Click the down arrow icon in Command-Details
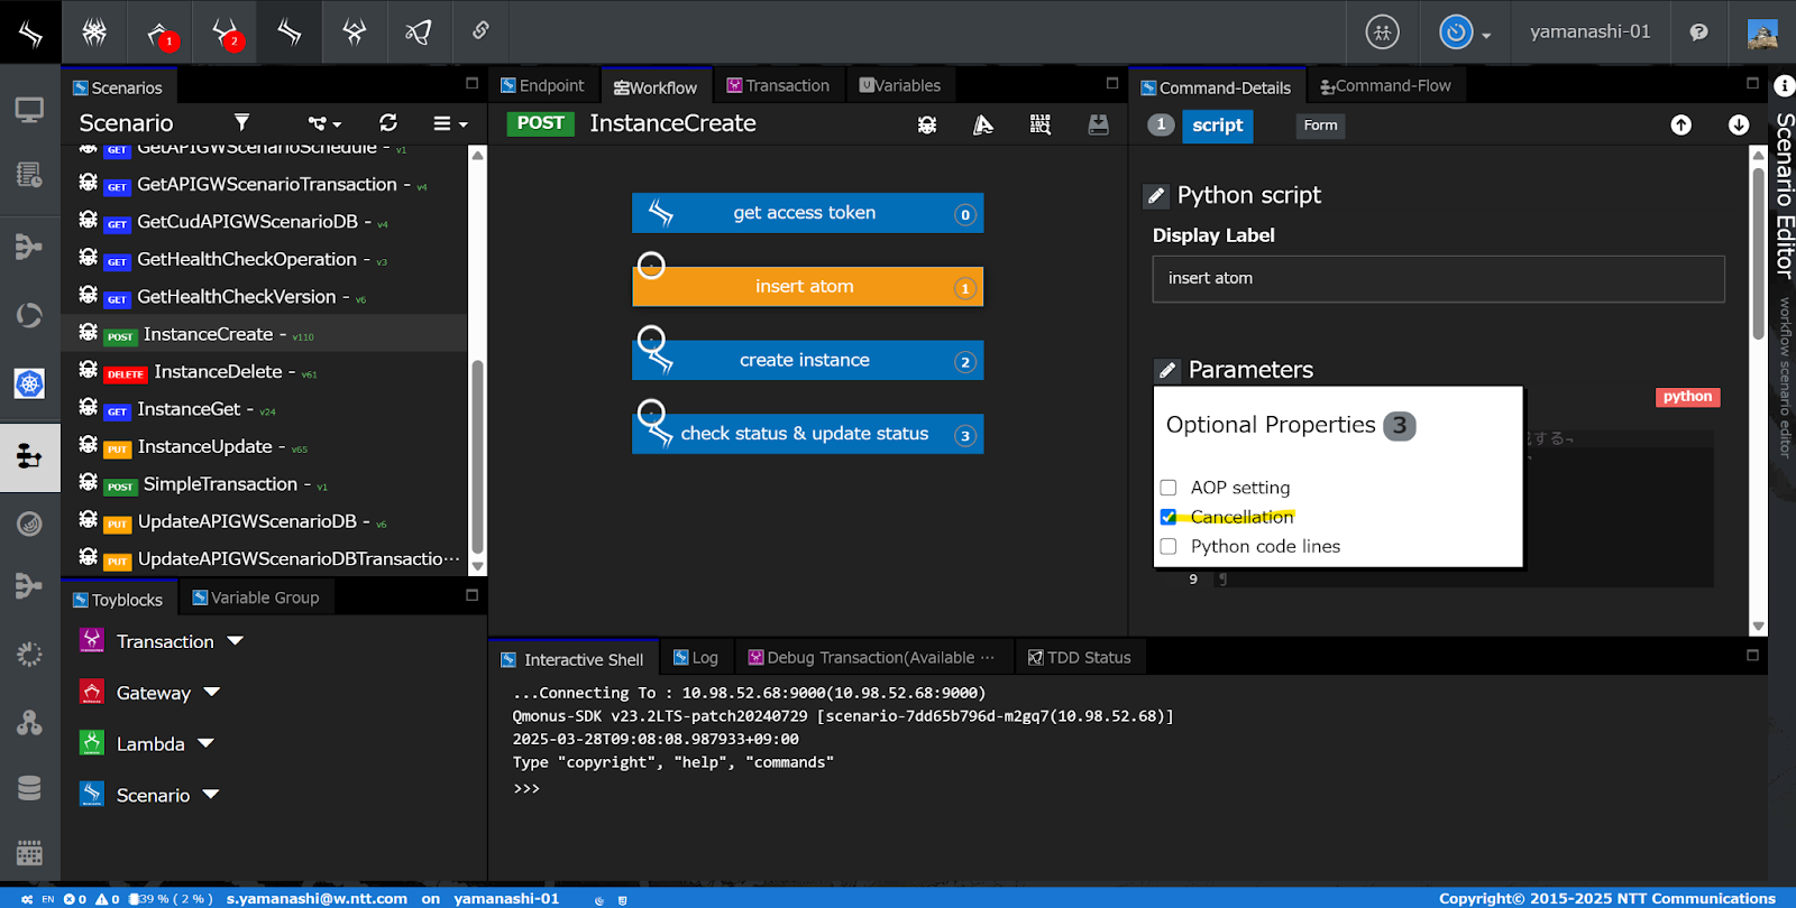The width and height of the screenshot is (1796, 908). (x=1738, y=125)
